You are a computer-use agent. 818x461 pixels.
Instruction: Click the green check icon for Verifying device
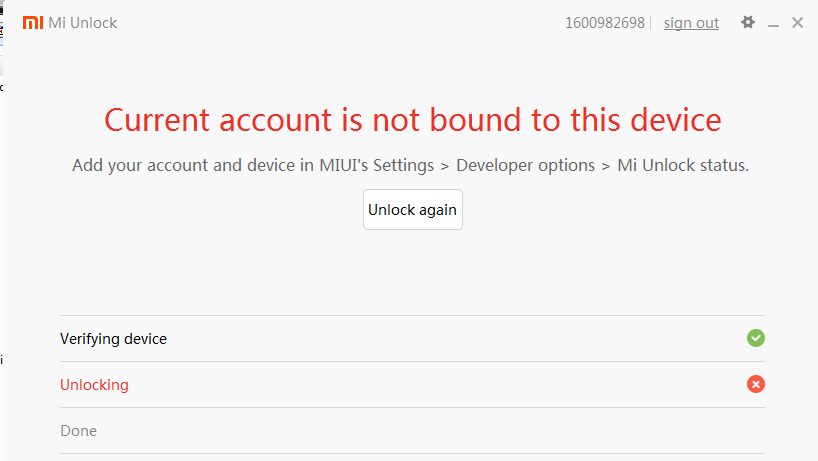point(756,338)
